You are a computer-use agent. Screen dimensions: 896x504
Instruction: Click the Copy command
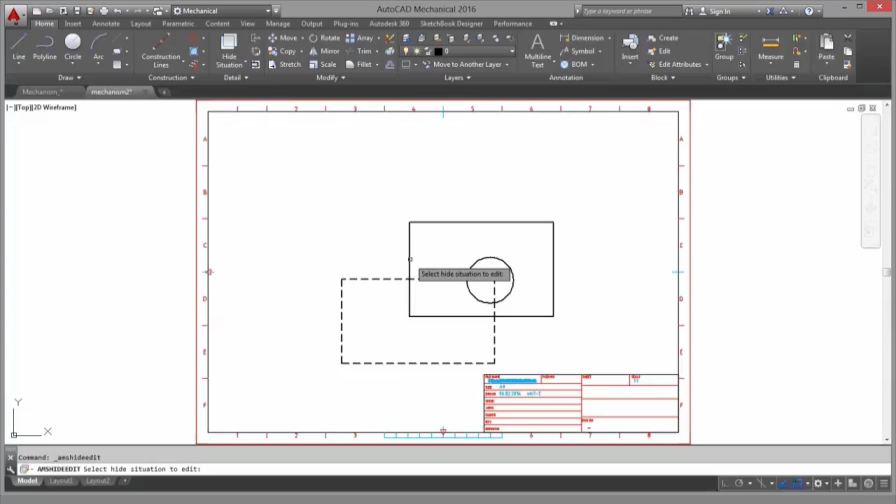[x=282, y=51]
